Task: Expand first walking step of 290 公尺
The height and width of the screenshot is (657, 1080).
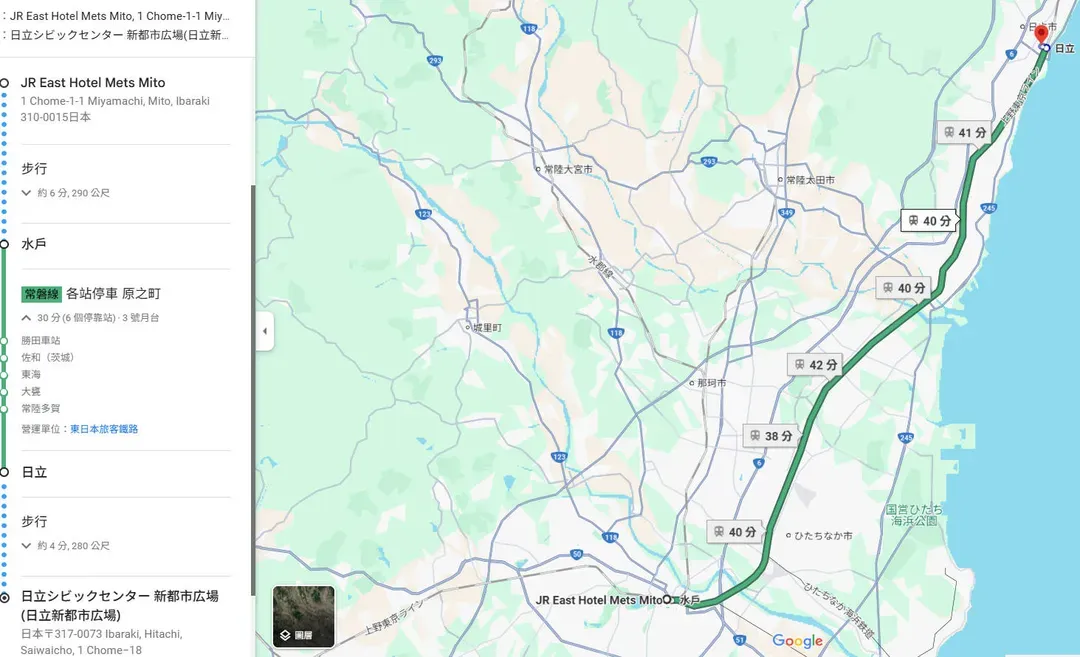Action: [26, 193]
